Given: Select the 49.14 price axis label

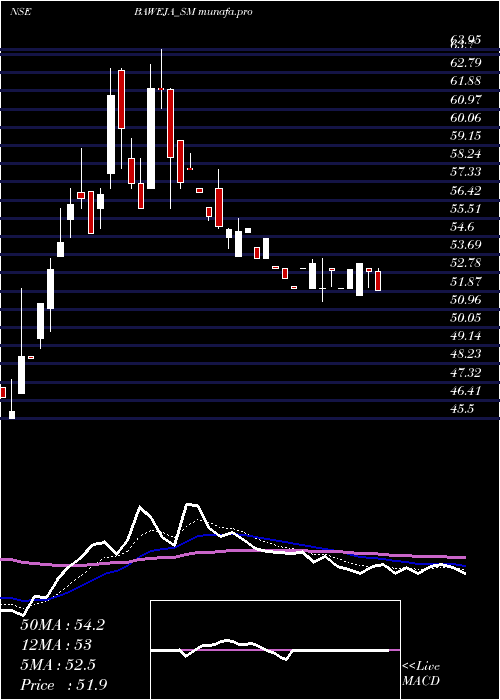Looking at the screenshot, I should [466, 336].
